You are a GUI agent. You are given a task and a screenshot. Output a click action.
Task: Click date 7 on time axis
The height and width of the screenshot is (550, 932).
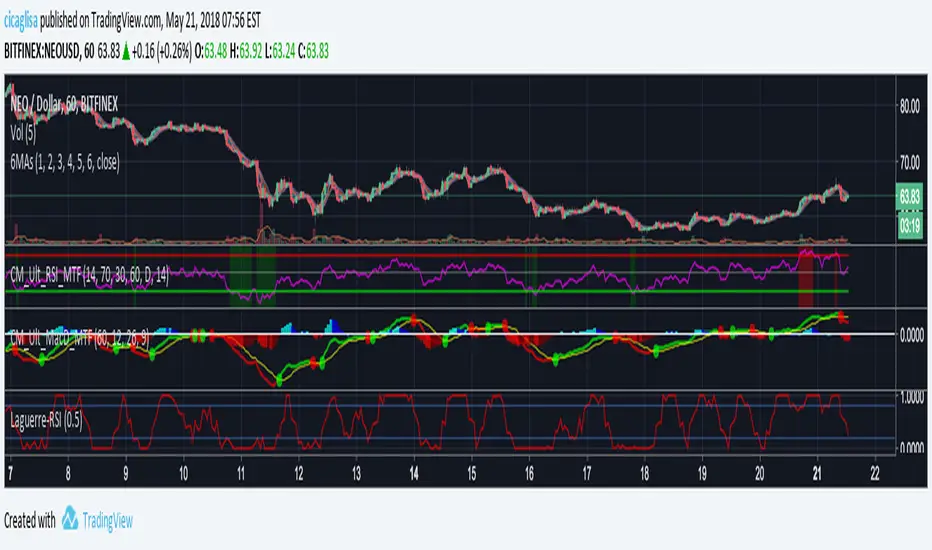(10, 474)
